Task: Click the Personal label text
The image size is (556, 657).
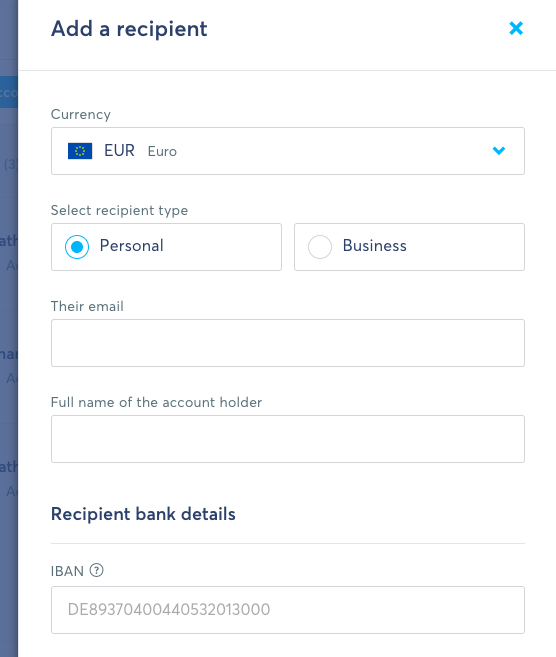Action: 132,246
